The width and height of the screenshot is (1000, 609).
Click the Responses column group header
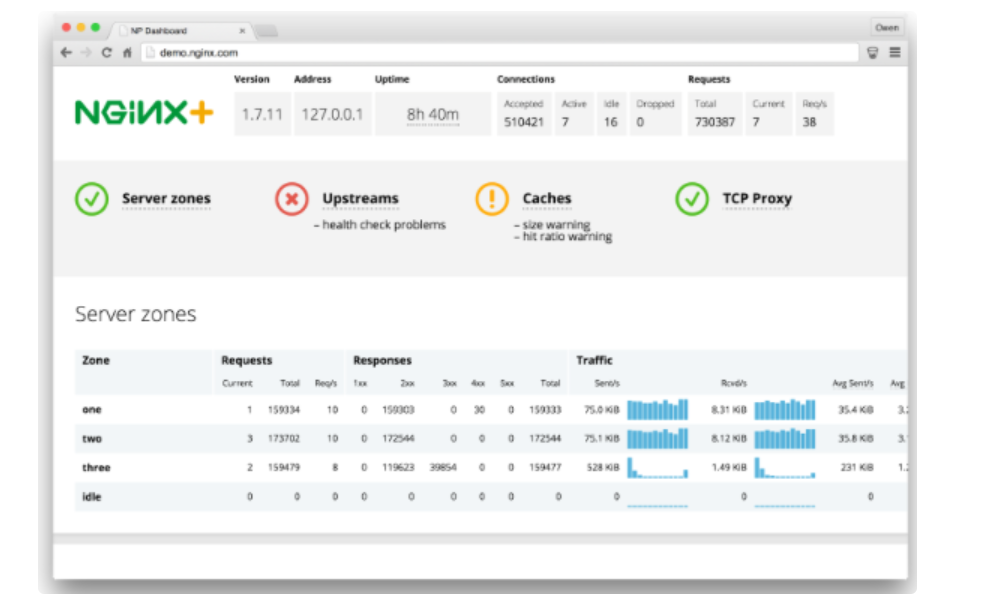pos(382,360)
